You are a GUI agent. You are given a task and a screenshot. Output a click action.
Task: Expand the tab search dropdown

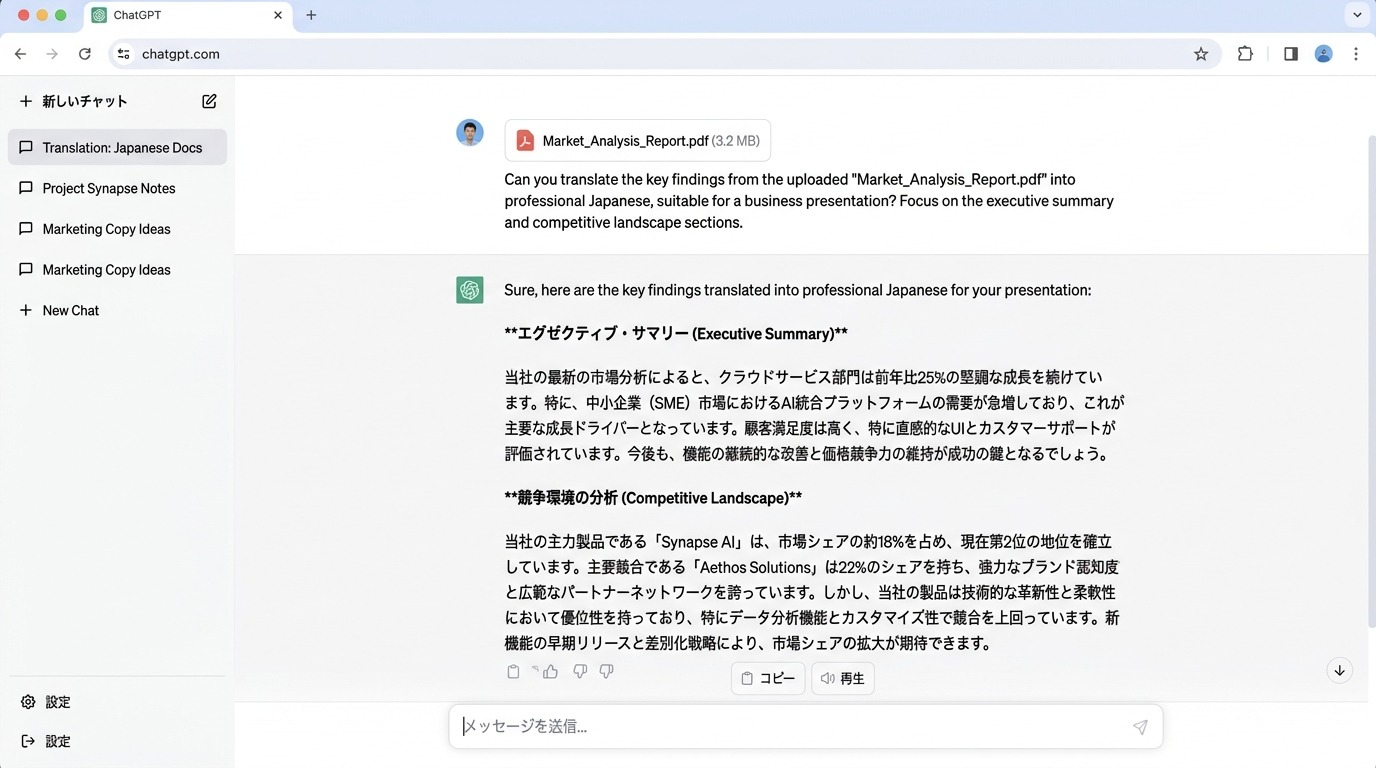[1357, 15]
